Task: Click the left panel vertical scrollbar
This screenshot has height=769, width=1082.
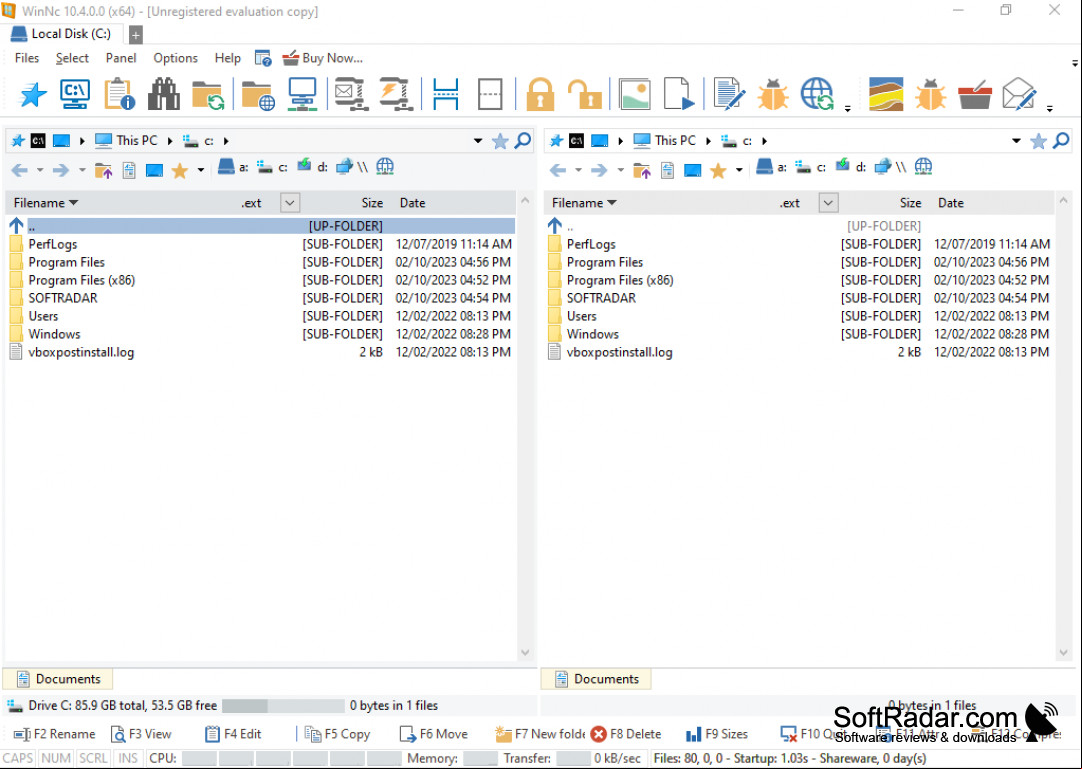Action: pyautogui.click(x=524, y=427)
